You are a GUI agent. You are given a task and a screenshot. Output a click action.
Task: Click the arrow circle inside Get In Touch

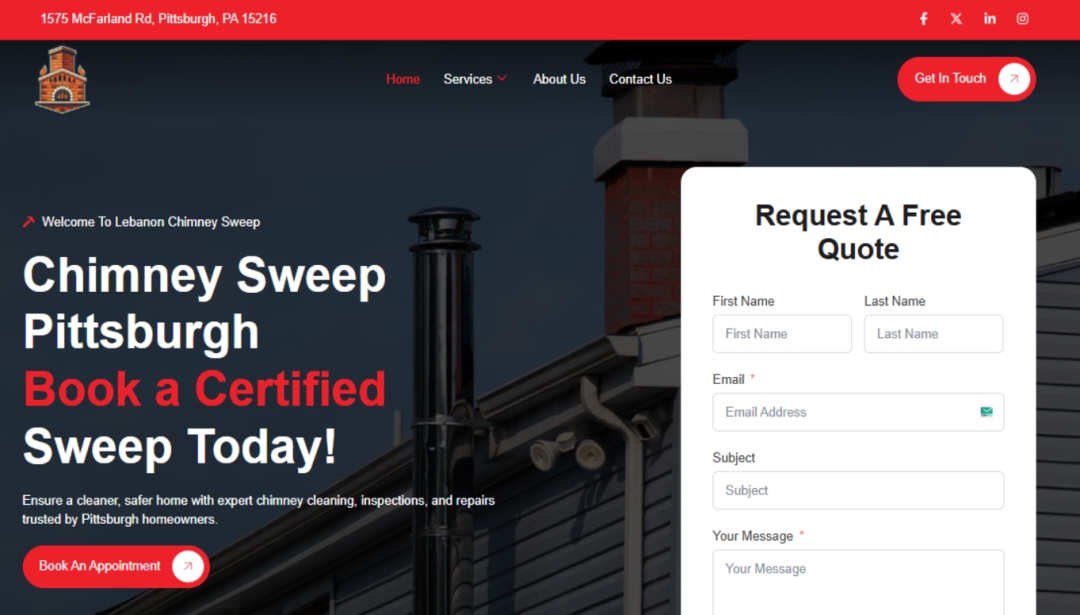[x=1014, y=79]
